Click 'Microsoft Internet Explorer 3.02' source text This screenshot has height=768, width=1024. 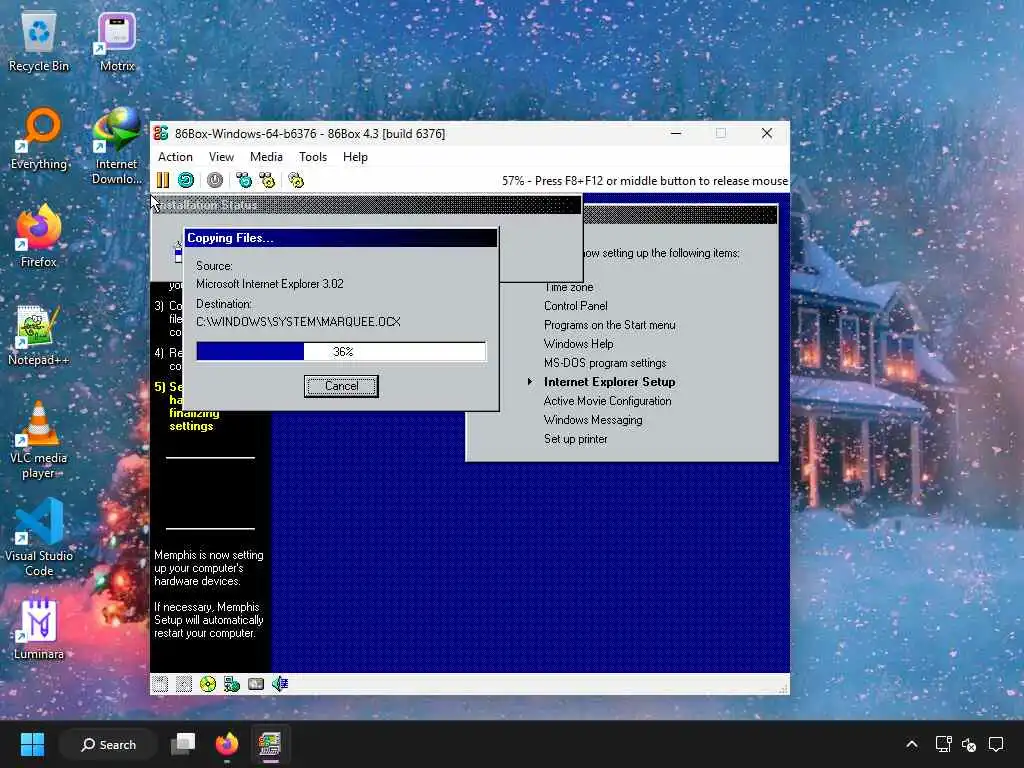(270, 284)
